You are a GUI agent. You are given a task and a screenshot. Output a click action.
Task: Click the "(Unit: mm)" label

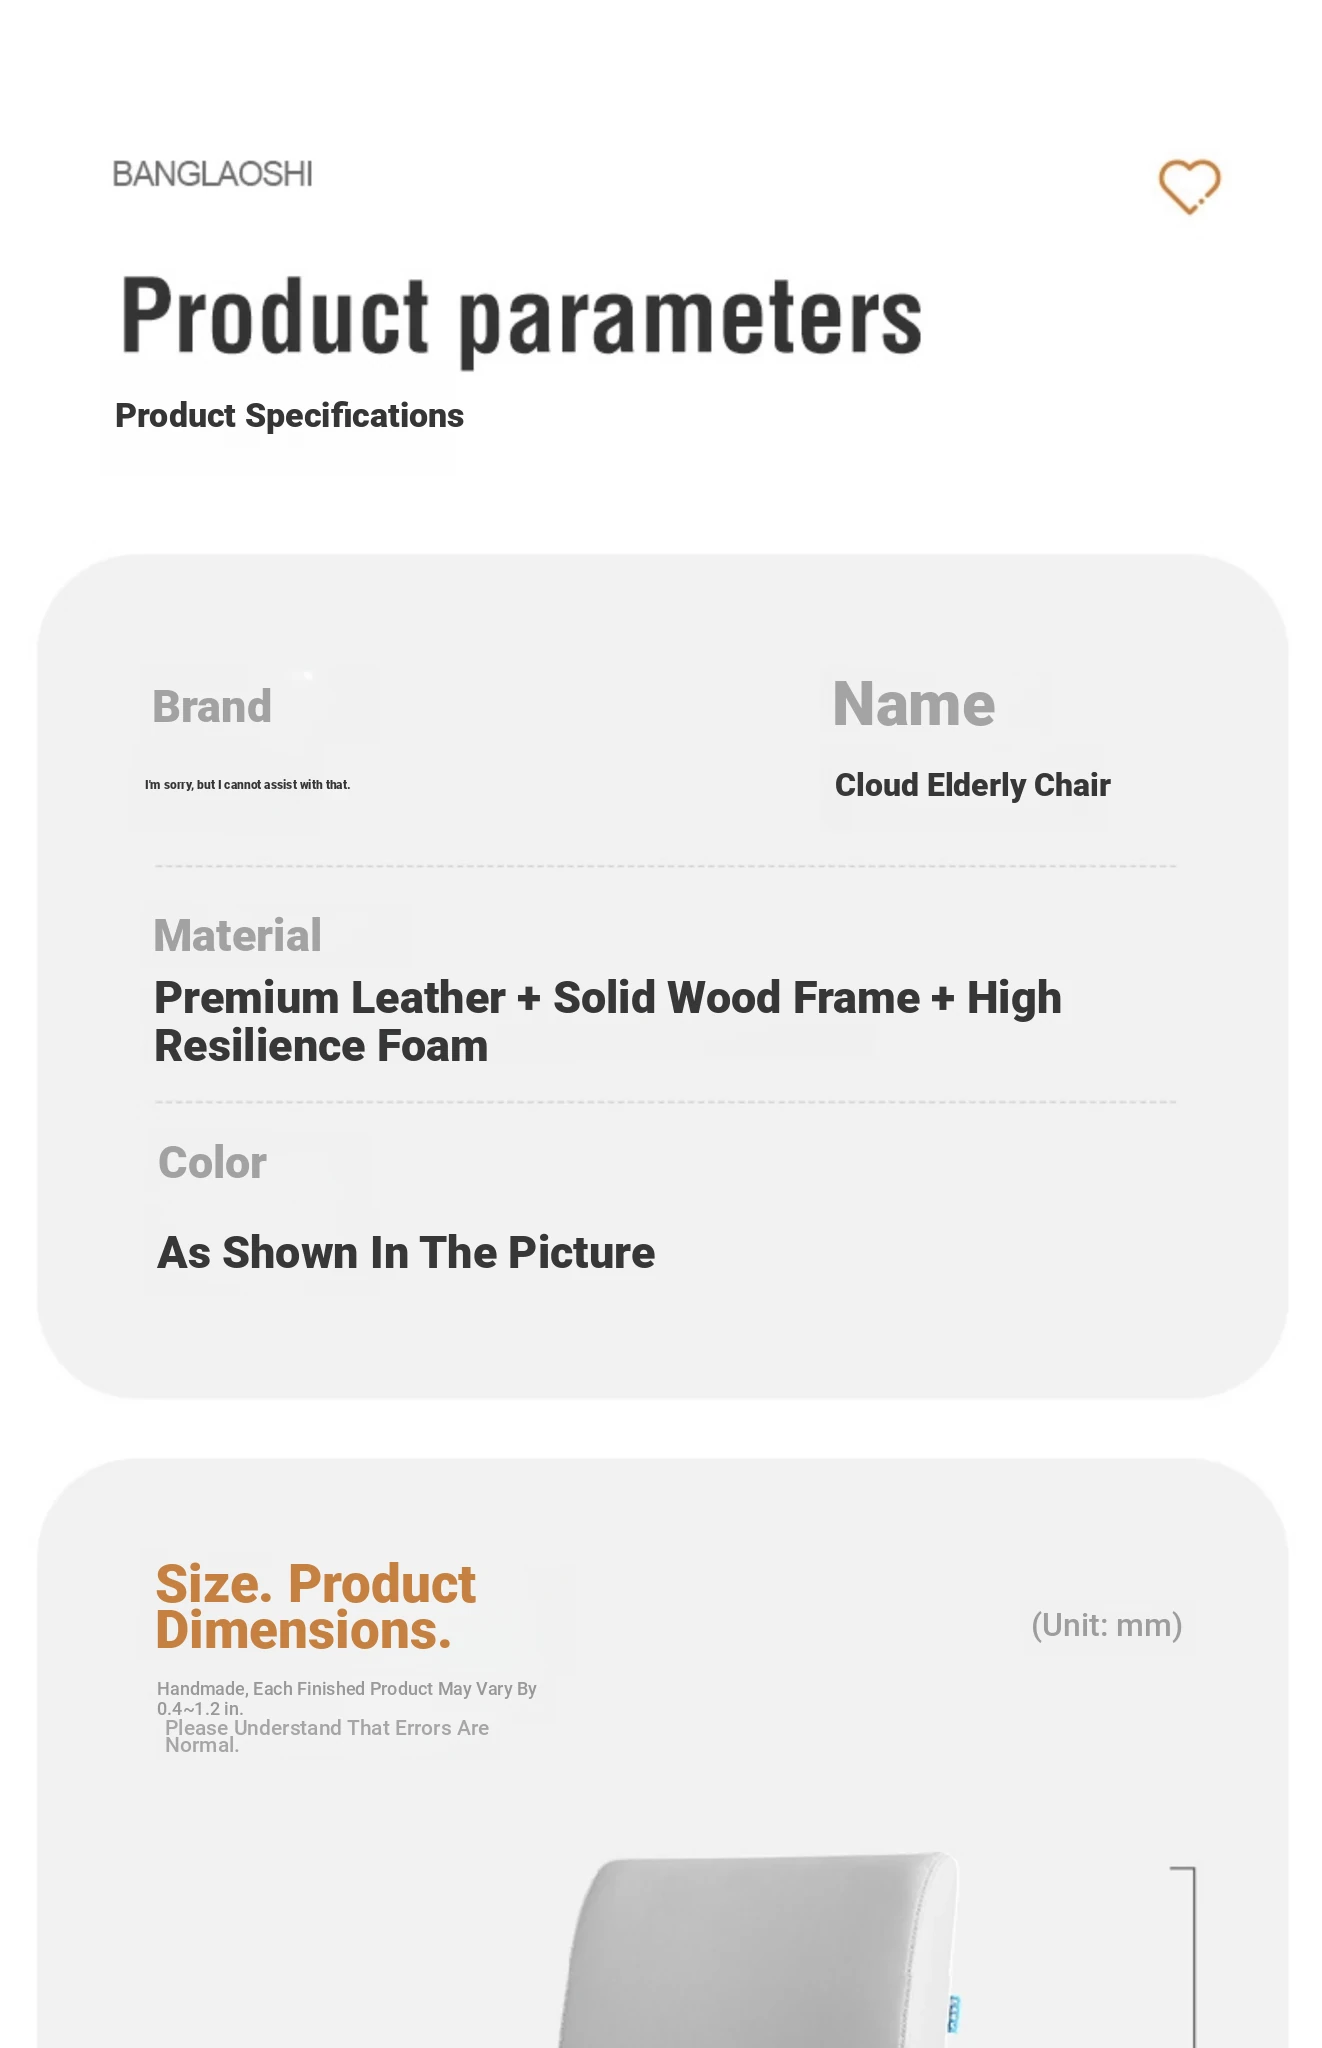pos(1106,1625)
